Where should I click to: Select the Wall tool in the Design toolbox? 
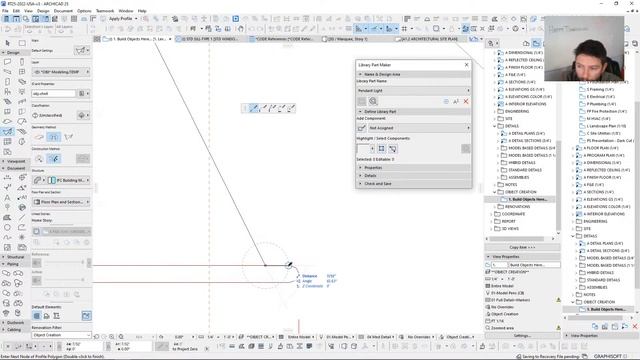click(7, 62)
